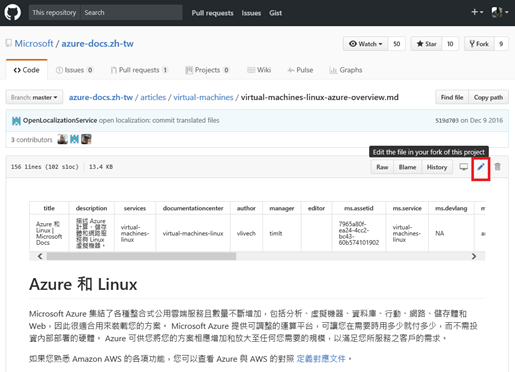Click the Azure 和 Linux heading
The height and width of the screenshot is (372, 515).
(x=83, y=284)
